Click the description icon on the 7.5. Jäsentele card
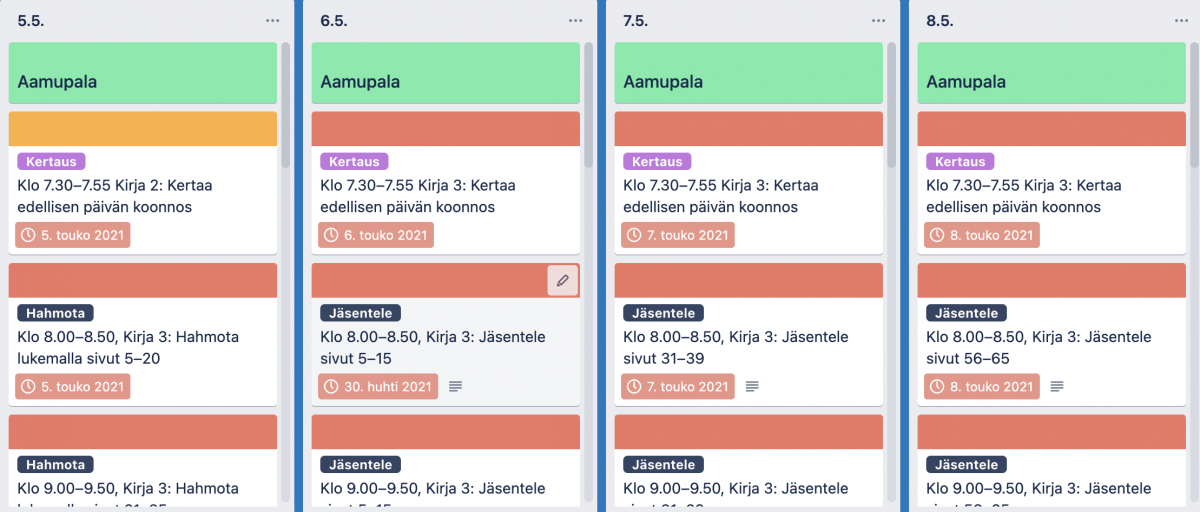The width and height of the screenshot is (1200, 512). (x=753, y=386)
